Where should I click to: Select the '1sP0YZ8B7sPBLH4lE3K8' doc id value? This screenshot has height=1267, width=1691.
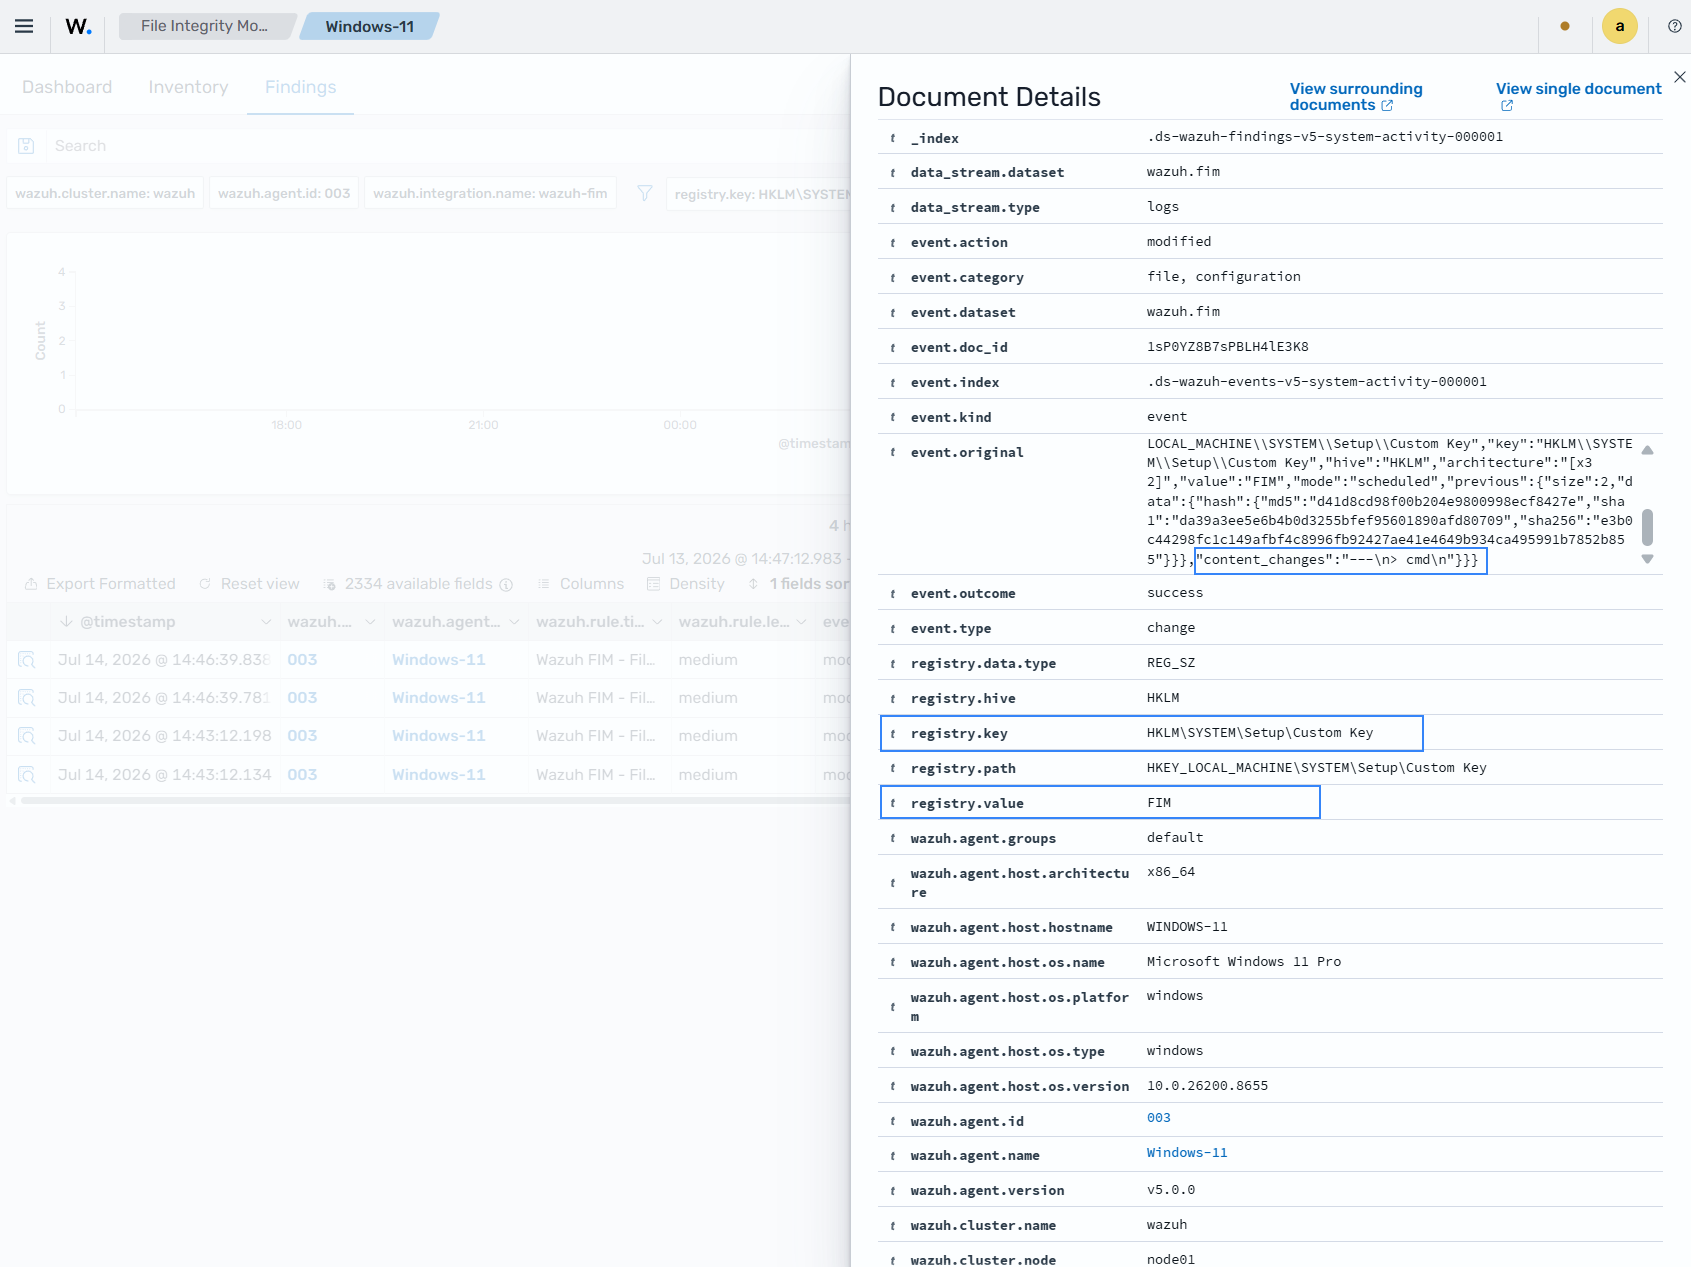pyautogui.click(x=1228, y=346)
